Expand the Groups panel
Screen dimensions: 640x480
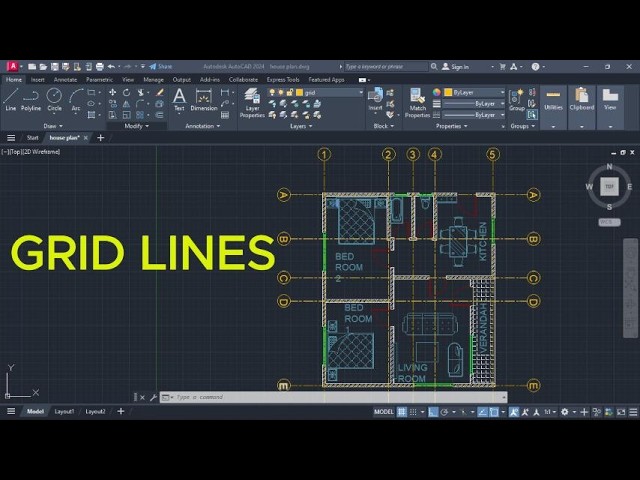pos(522,126)
